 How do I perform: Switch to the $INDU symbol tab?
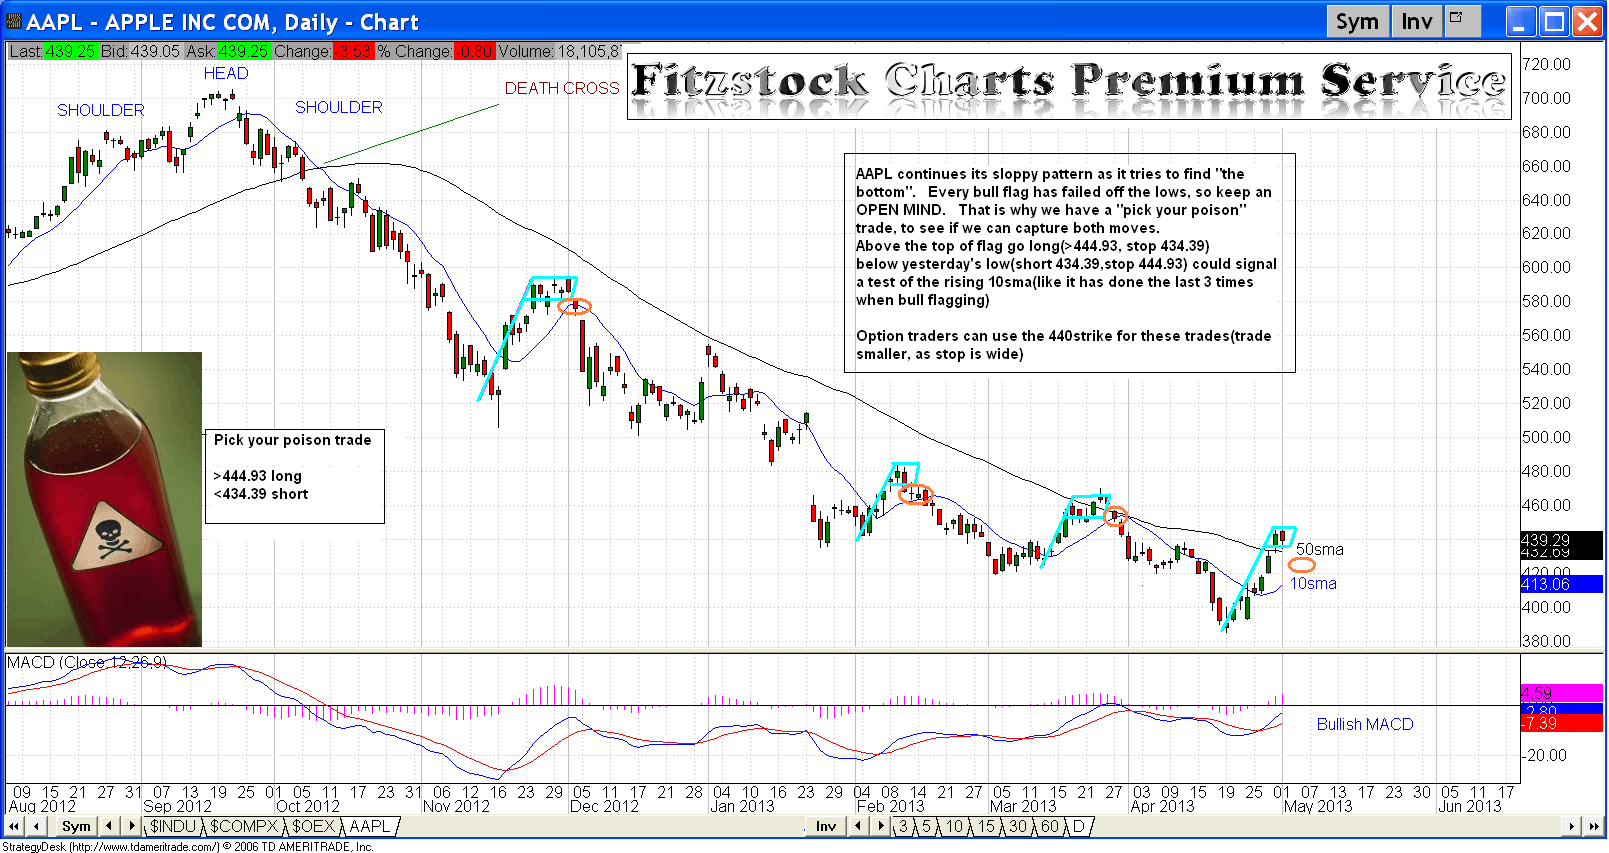[x=173, y=826]
